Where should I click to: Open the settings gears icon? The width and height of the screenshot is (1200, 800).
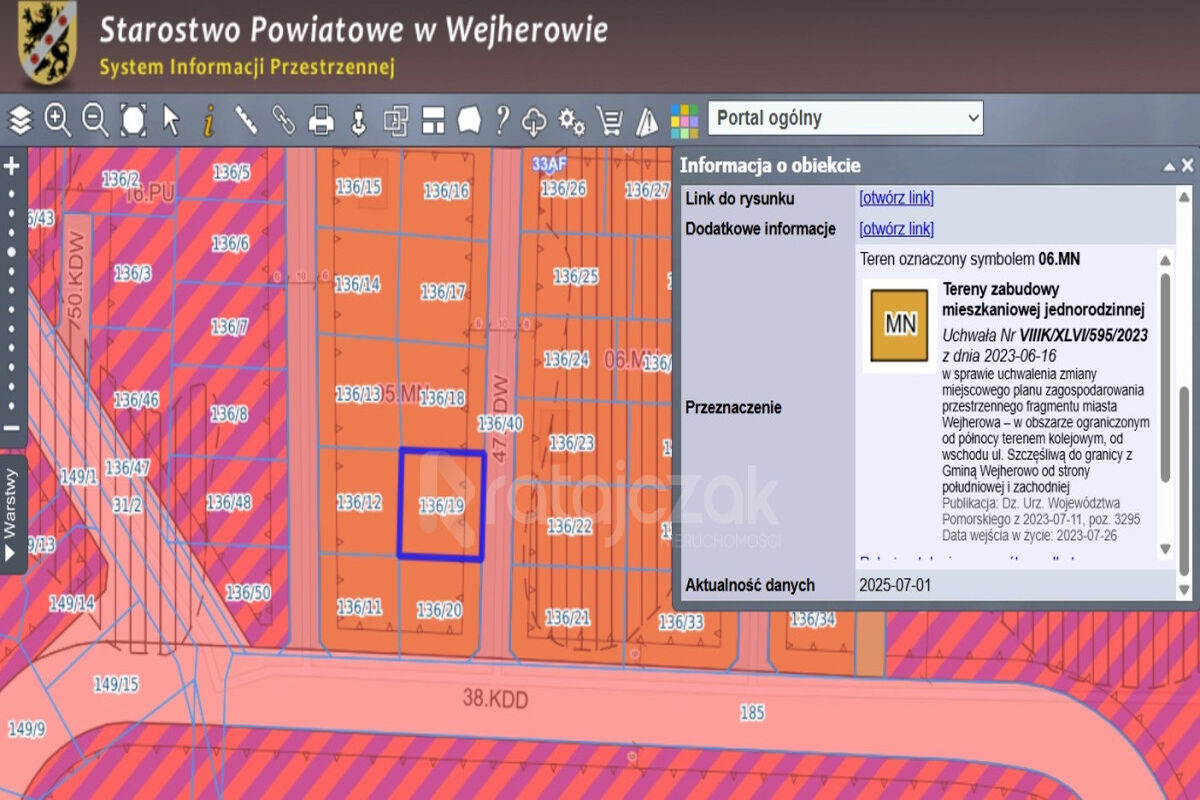pos(572,121)
